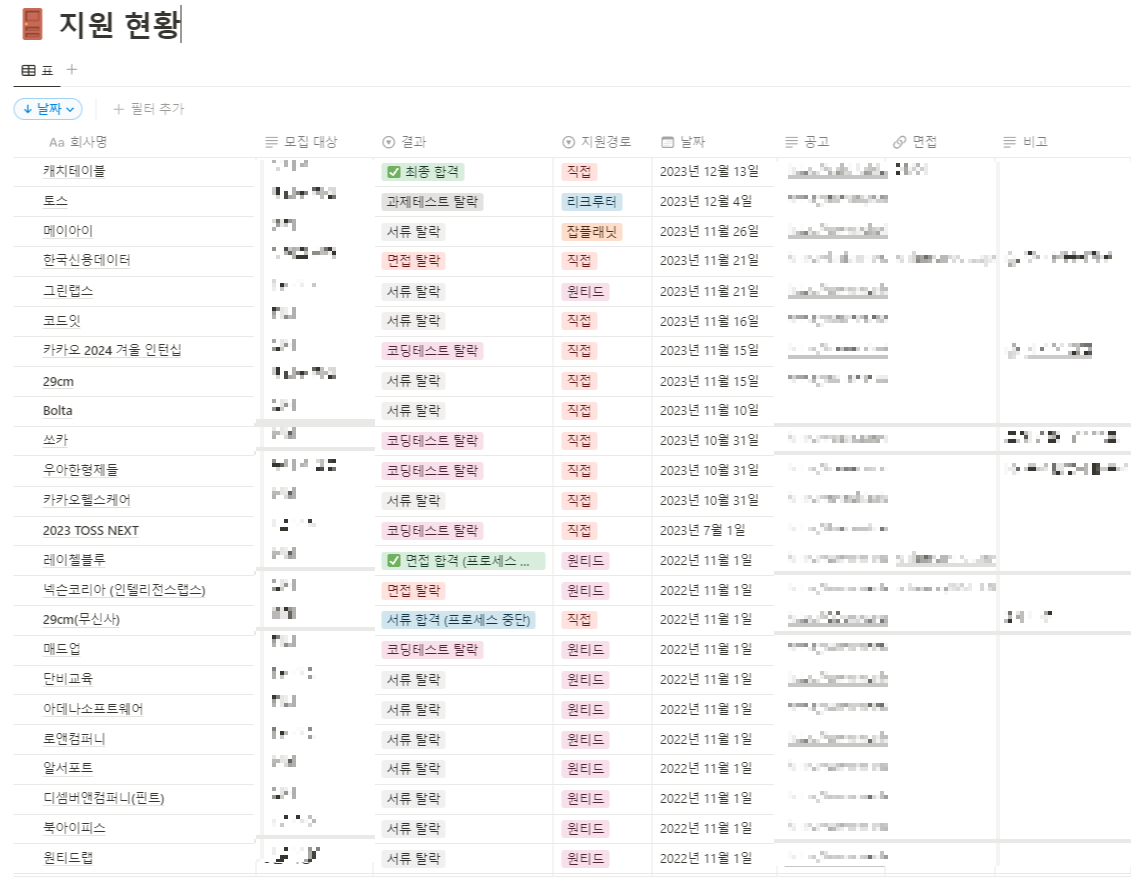Open 넥슨코리아 (인텔리전스랩스) row
The height and width of the screenshot is (879, 1131).
[x=124, y=590]
